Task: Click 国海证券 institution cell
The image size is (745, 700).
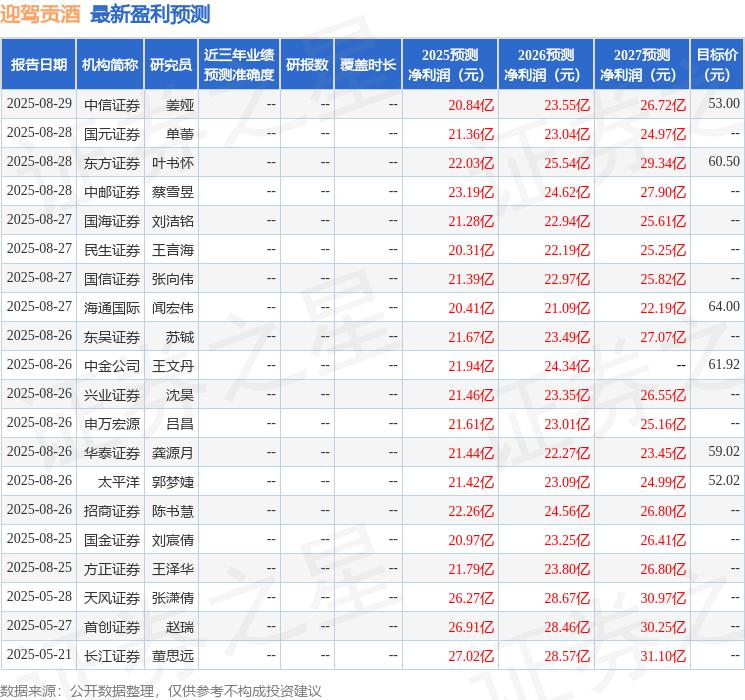Action: (x=112, y=221)
